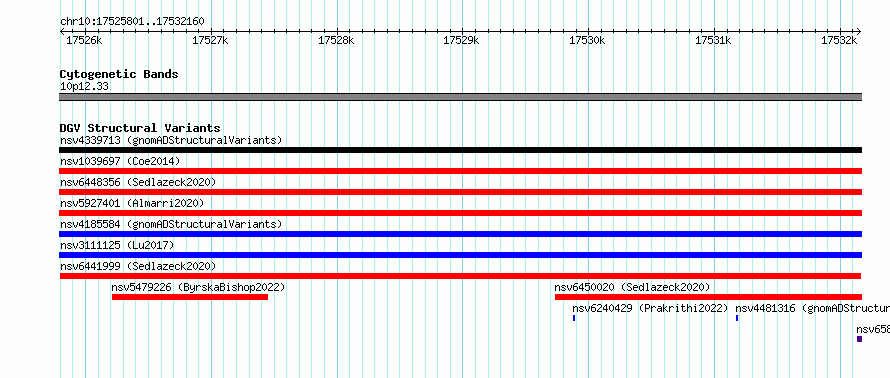The height and width of the screenshot is (378, 890).
Task: Click the nsv6441999 (Sedlazeck2020) label
Action: point(138,266)
